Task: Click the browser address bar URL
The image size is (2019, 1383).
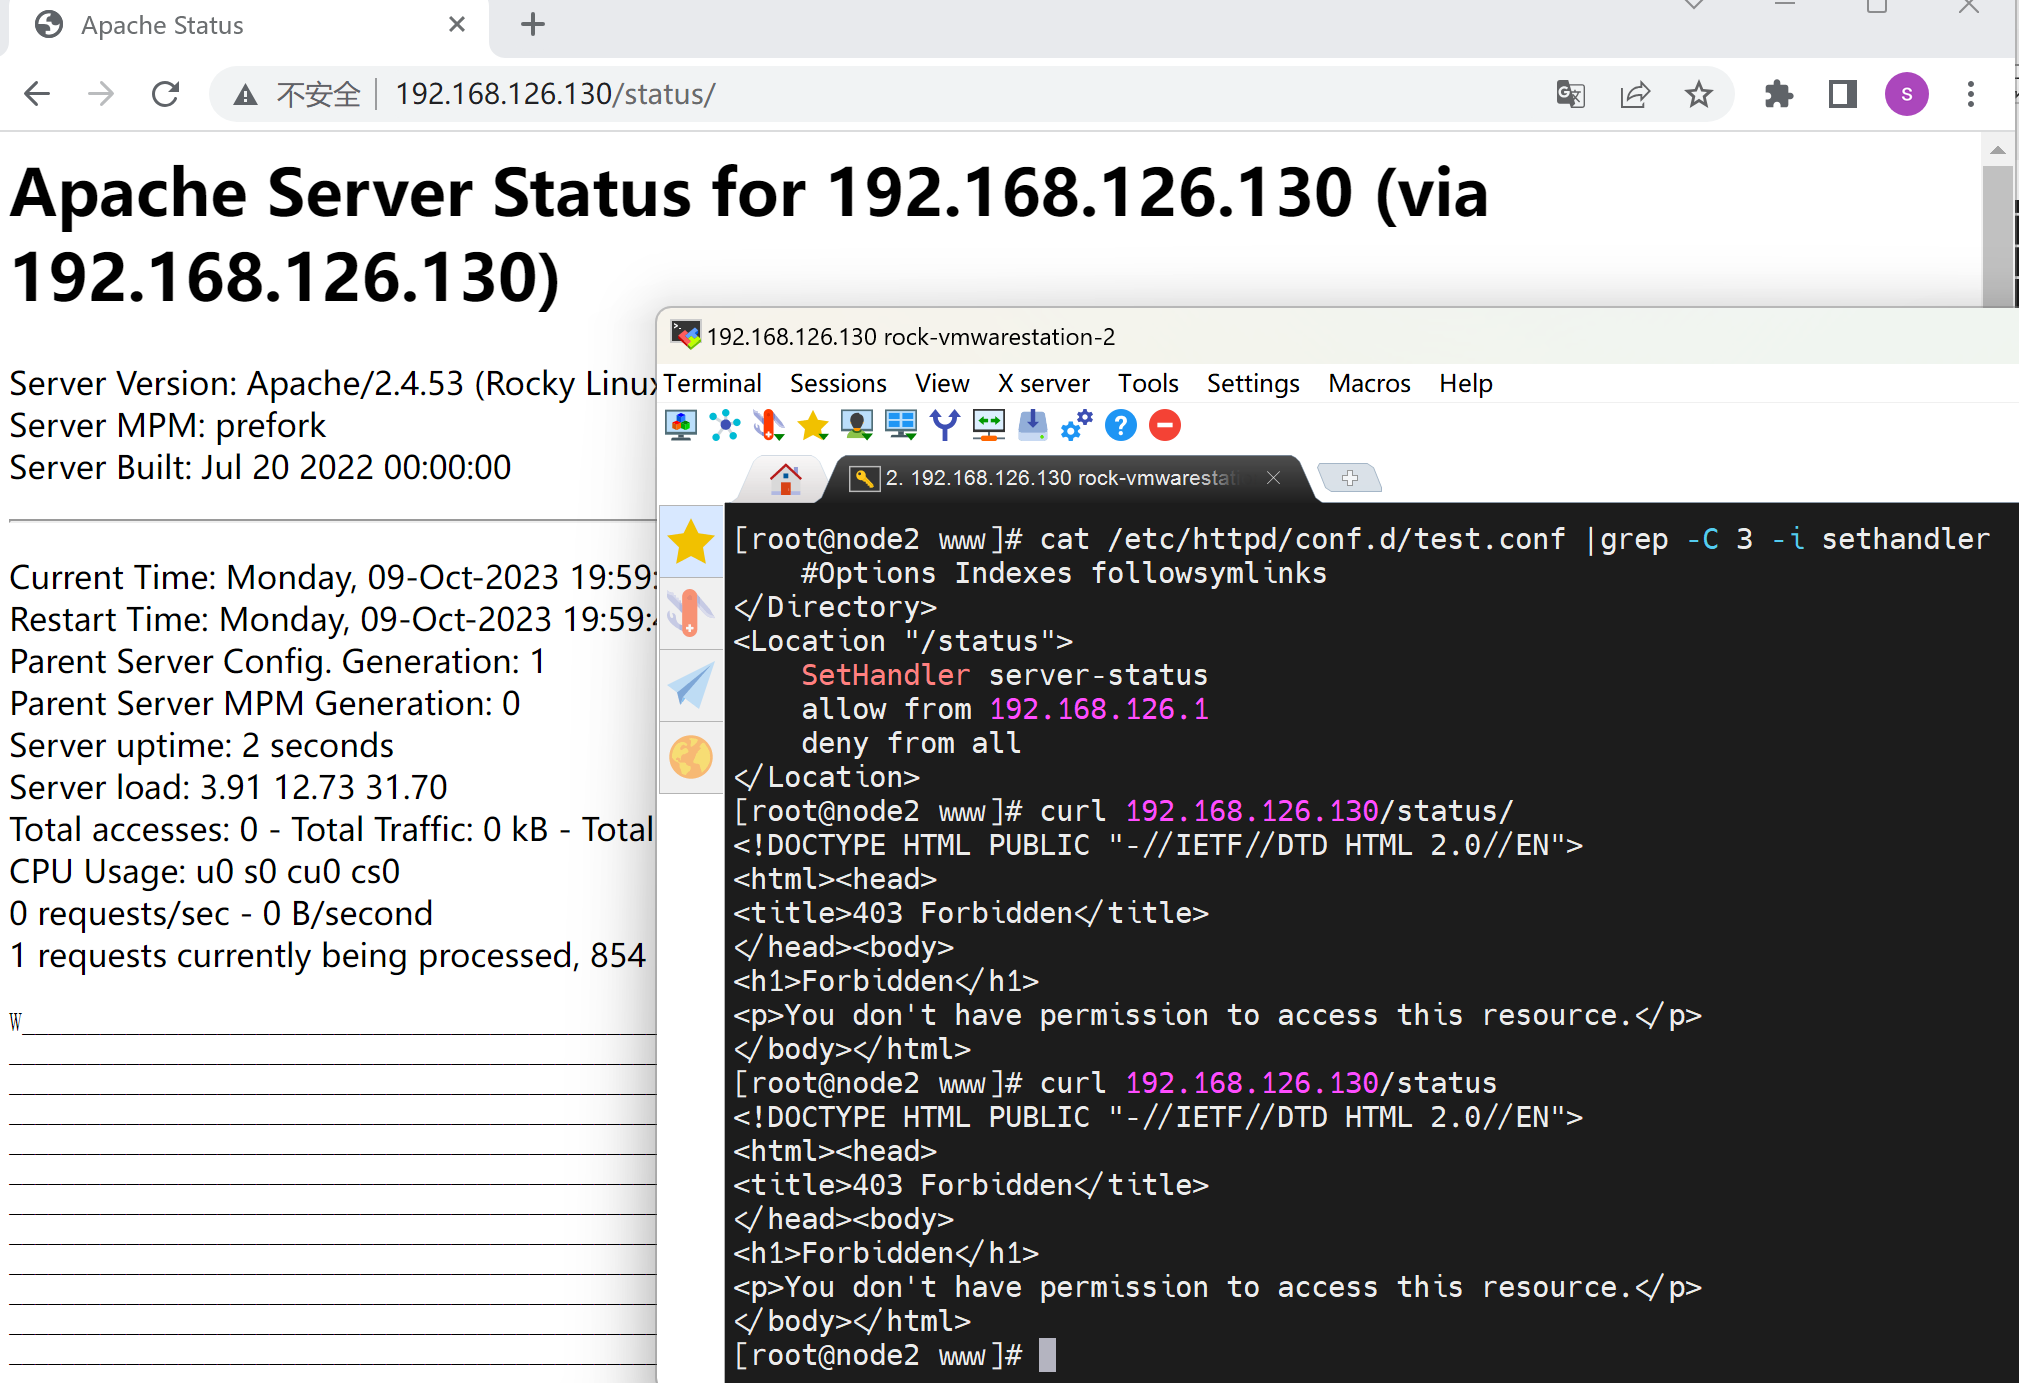Action: 555,95
